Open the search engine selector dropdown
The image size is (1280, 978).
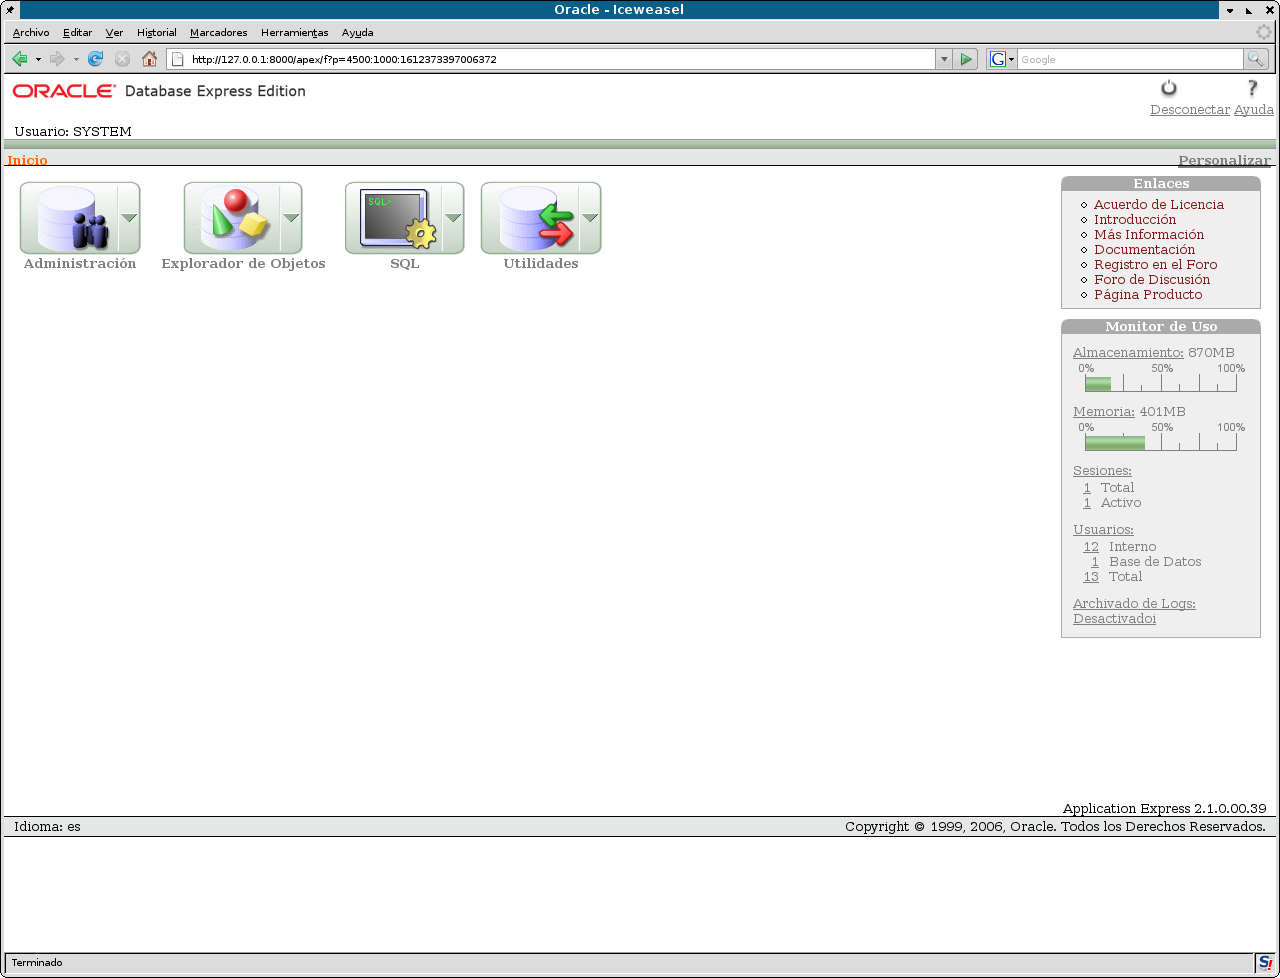coord(1002,59)
